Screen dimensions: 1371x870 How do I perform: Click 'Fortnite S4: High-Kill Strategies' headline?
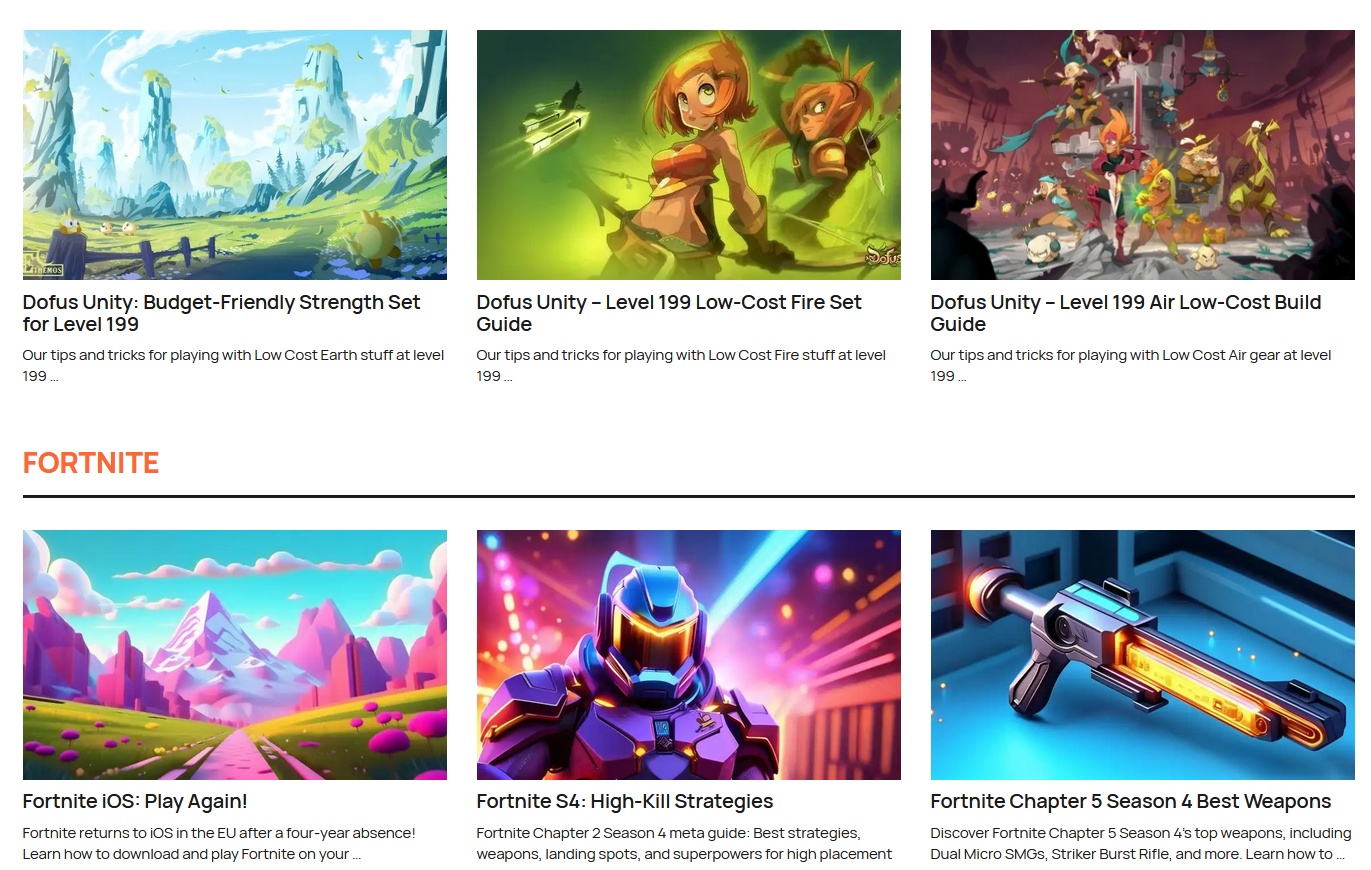pyautogui.click(x=625, y=801)
